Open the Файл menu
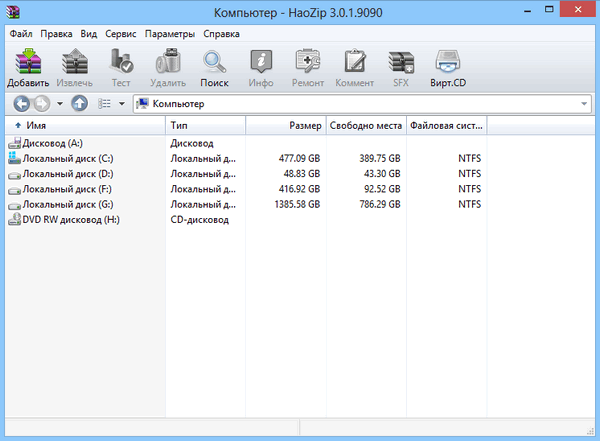Screen dimensions: 600x441 pos(21,33)
